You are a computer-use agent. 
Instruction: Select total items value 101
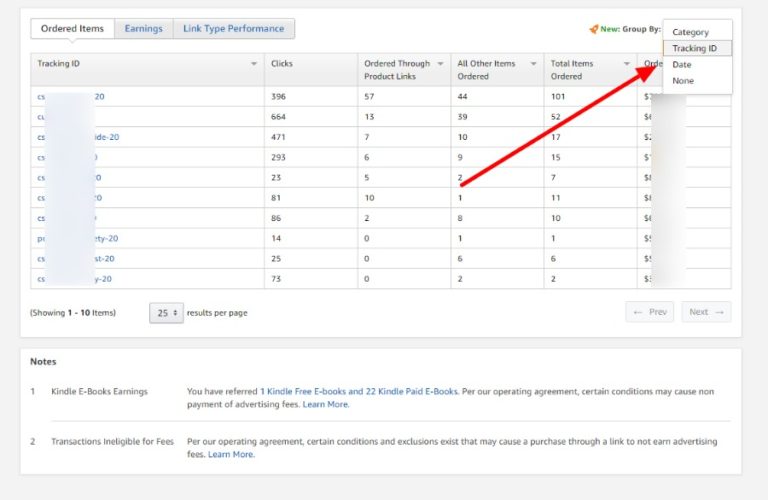tap(558, 96)
